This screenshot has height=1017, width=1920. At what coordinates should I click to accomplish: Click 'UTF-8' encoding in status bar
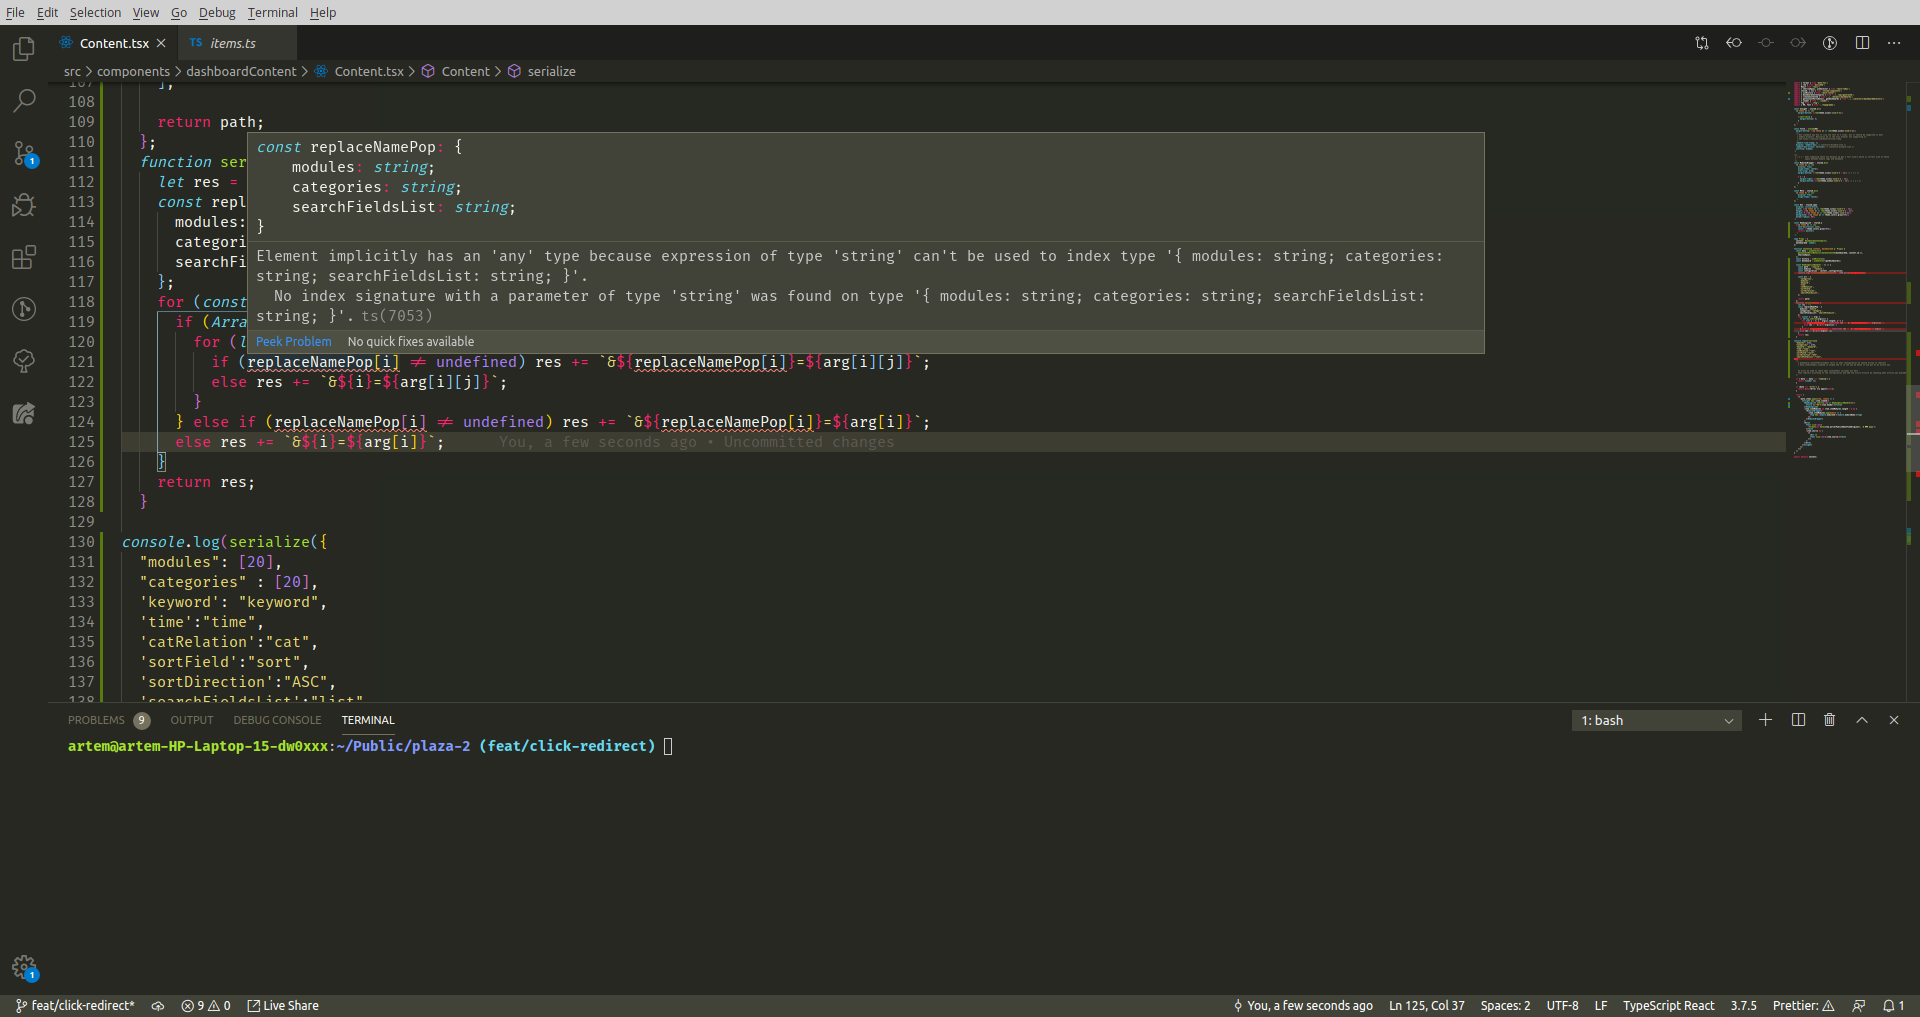tap(1563, 1006)
